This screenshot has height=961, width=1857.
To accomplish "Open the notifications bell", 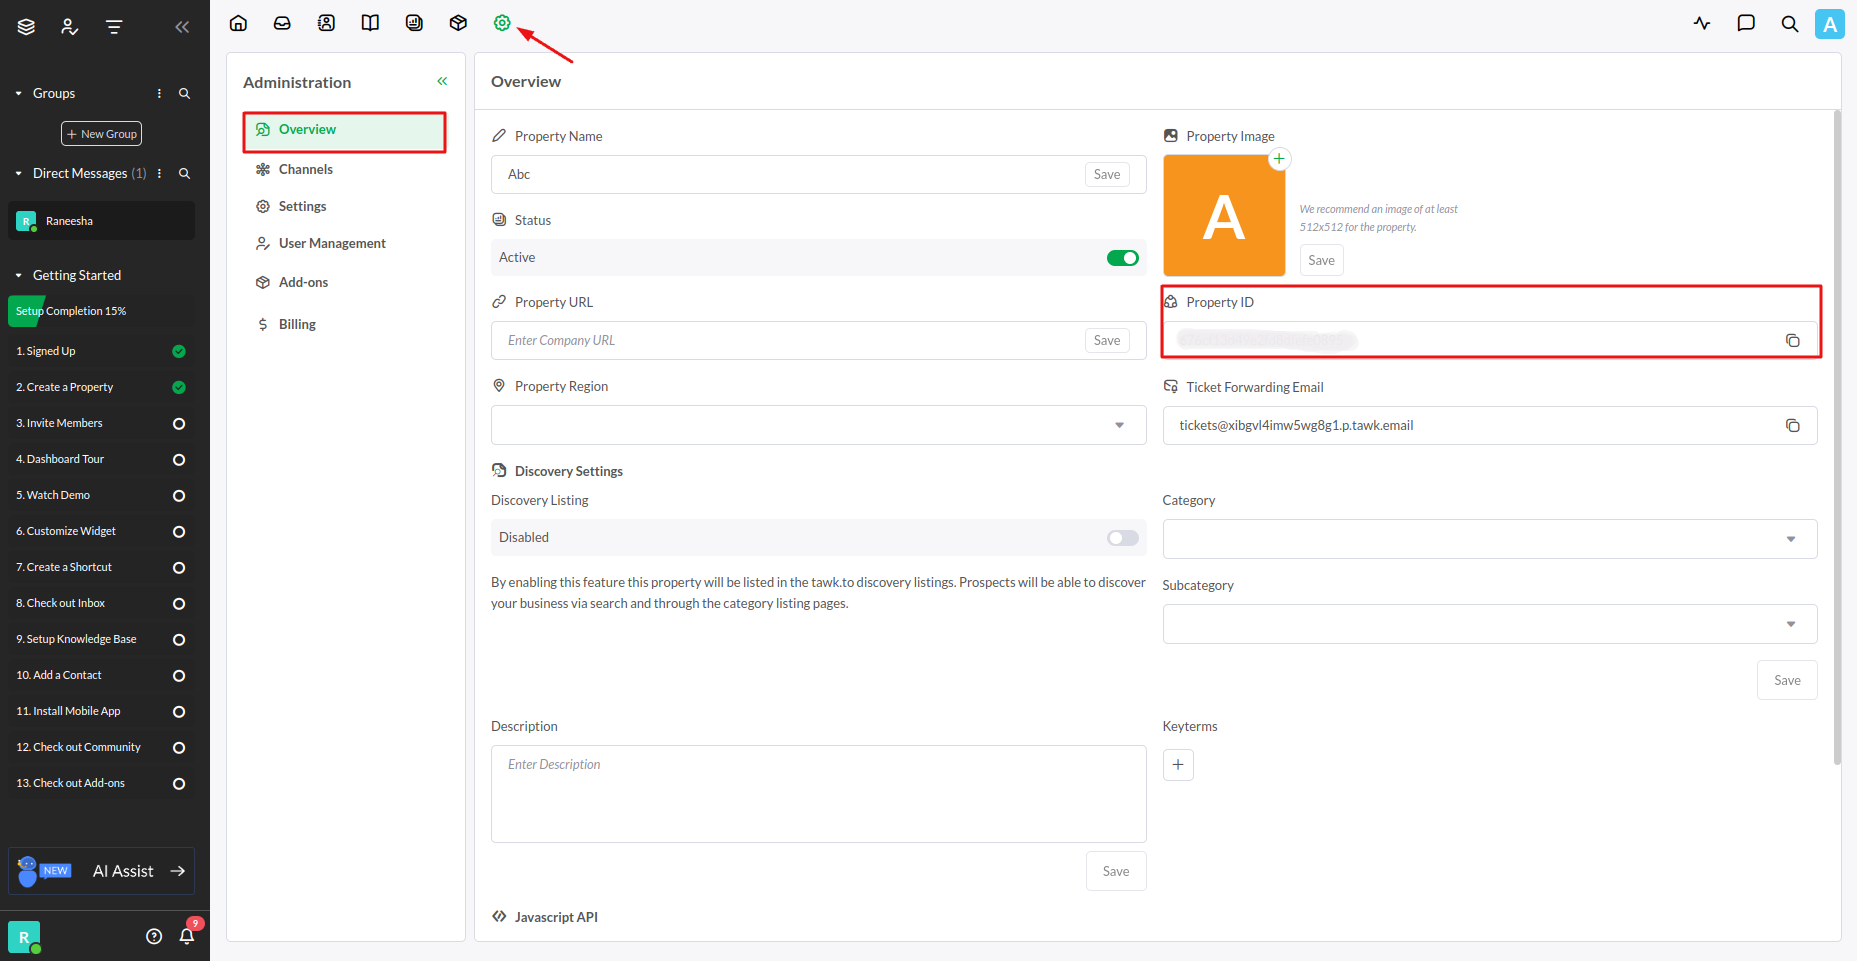I will pos(186,936).
